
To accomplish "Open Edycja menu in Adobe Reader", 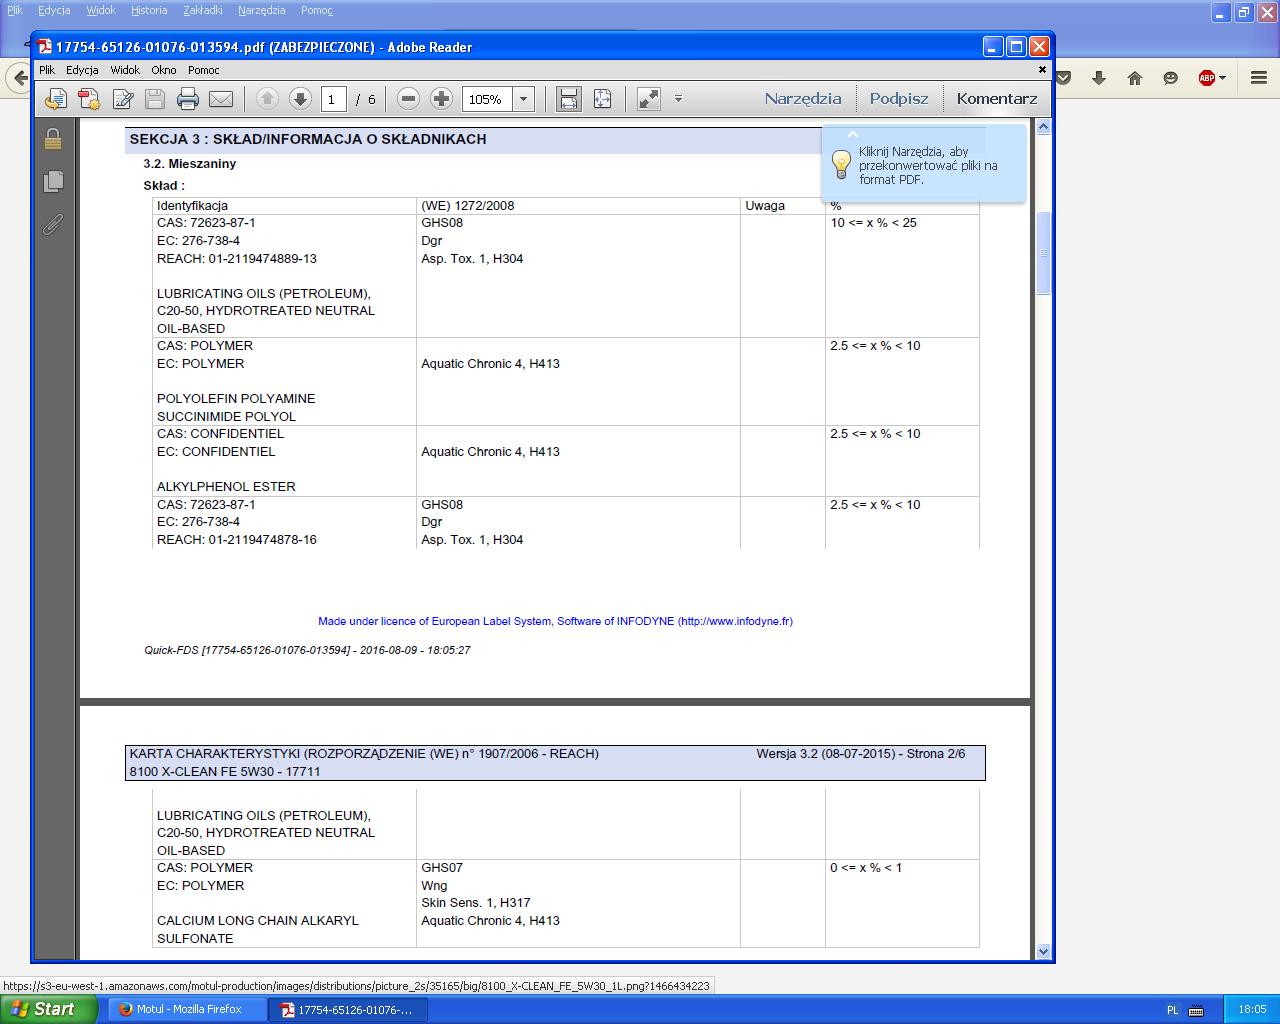I will [82, 70].
